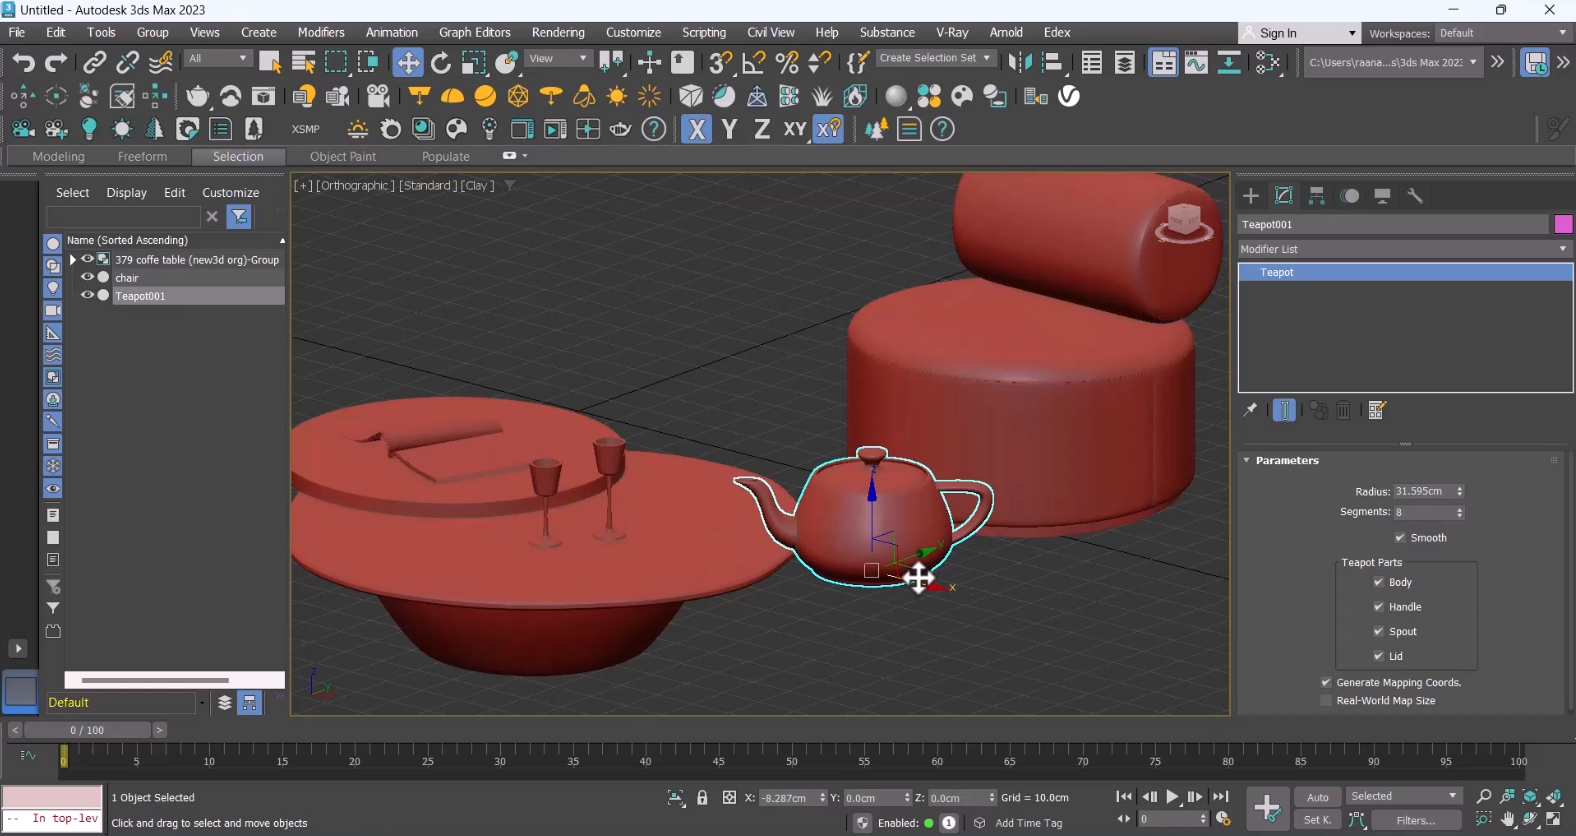1576x836 pixels.
Task: Click the Radius value input field
Action: [1423, 492]
